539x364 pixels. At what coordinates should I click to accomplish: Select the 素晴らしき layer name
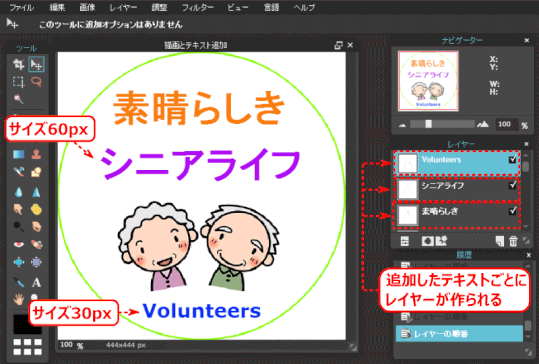pos(440,211)
